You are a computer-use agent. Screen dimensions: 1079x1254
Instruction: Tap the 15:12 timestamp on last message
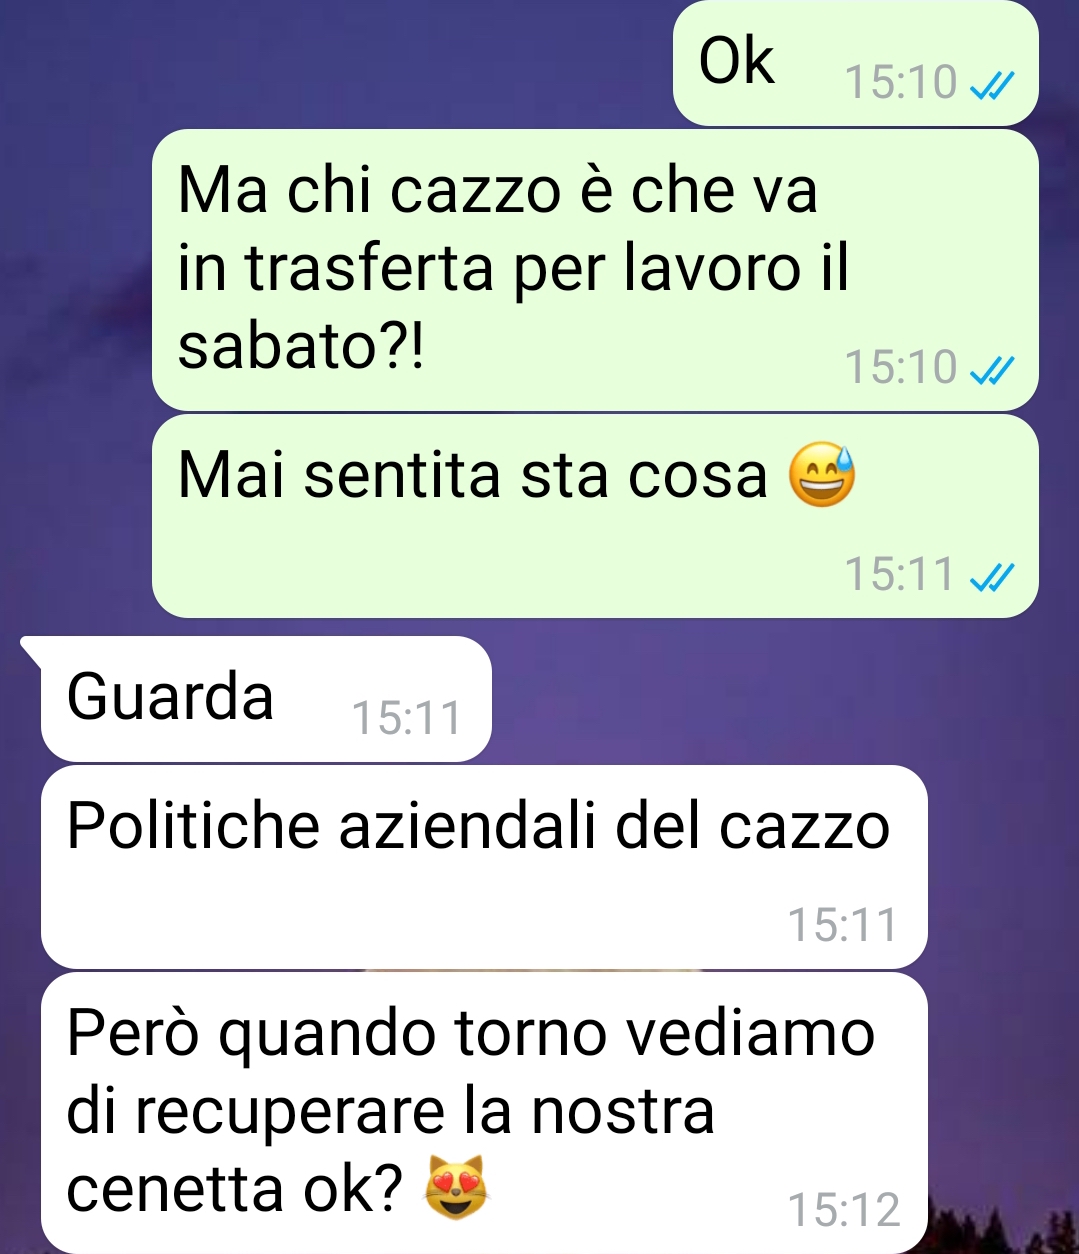(844, 1210)
